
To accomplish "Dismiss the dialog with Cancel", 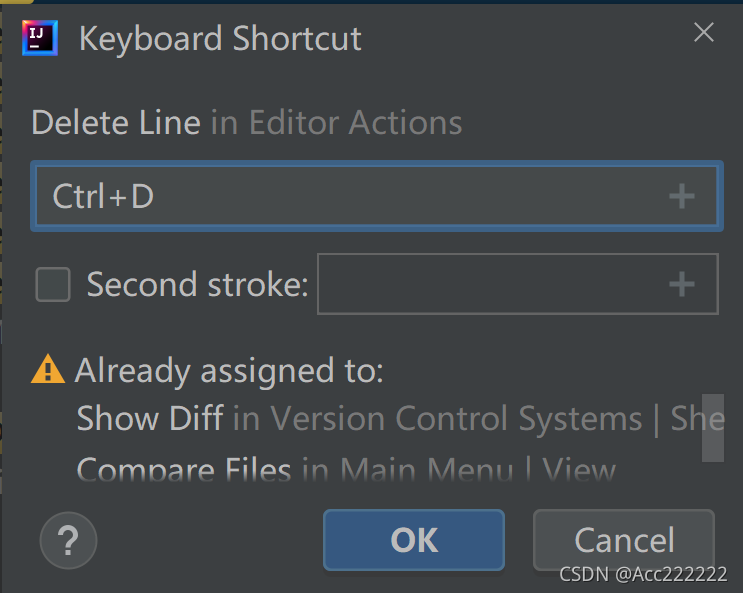I will tap(624, 540).
